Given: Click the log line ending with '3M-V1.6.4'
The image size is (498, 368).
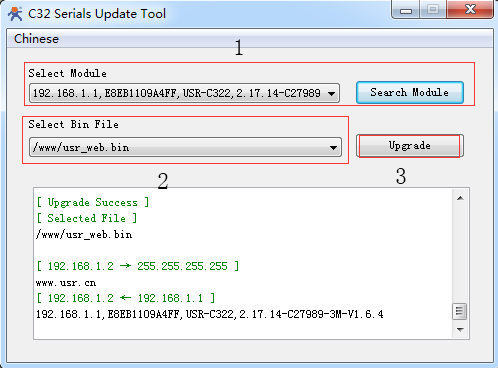Looking at the screenshot, I should (210, 314).
